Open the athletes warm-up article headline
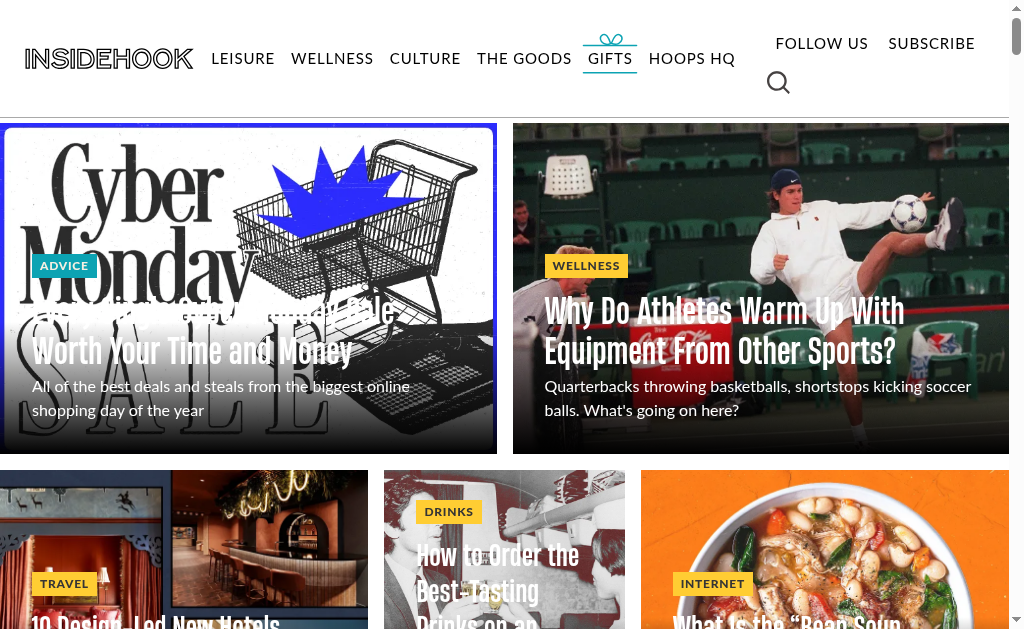 [x=724, y=331]
